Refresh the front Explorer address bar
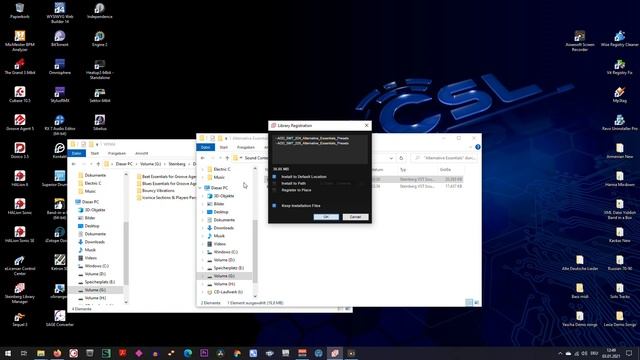640x360 pixels. (401, 158)
